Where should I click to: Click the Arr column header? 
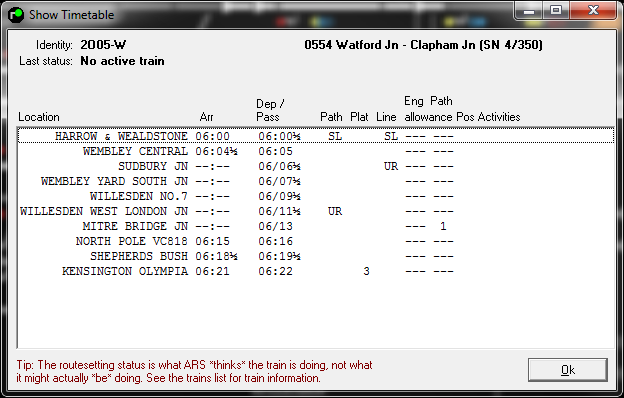point(206,117)
